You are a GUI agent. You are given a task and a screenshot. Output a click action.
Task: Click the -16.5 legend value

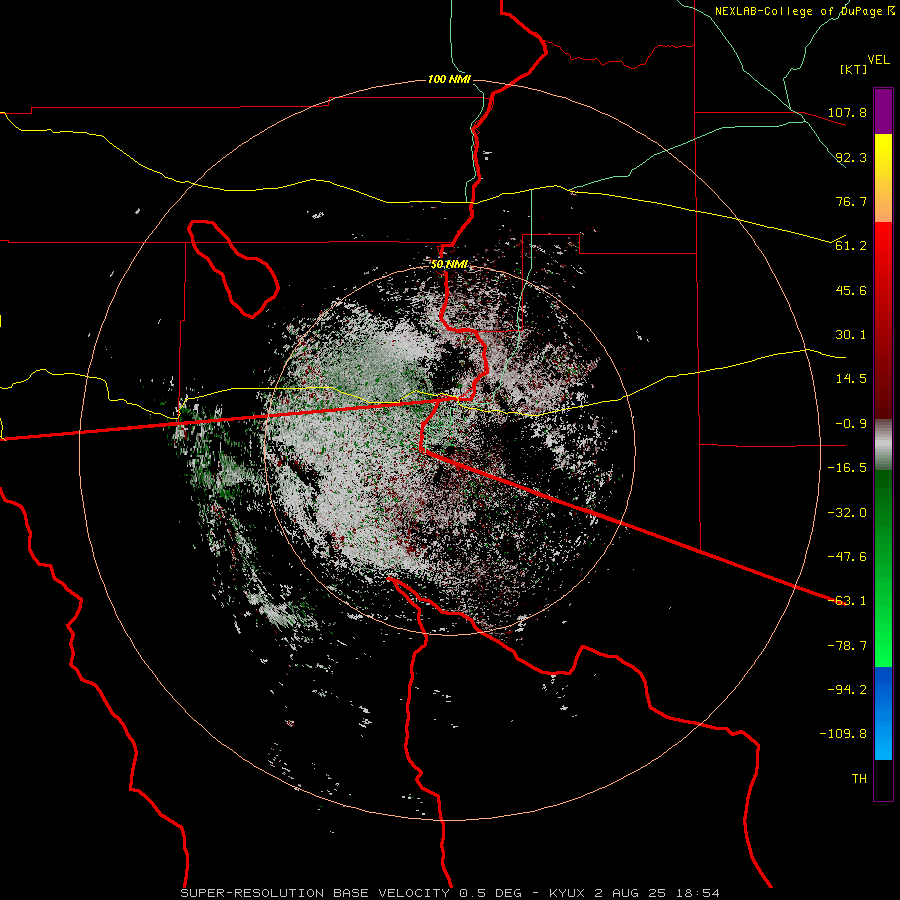[x=847, y=468]
